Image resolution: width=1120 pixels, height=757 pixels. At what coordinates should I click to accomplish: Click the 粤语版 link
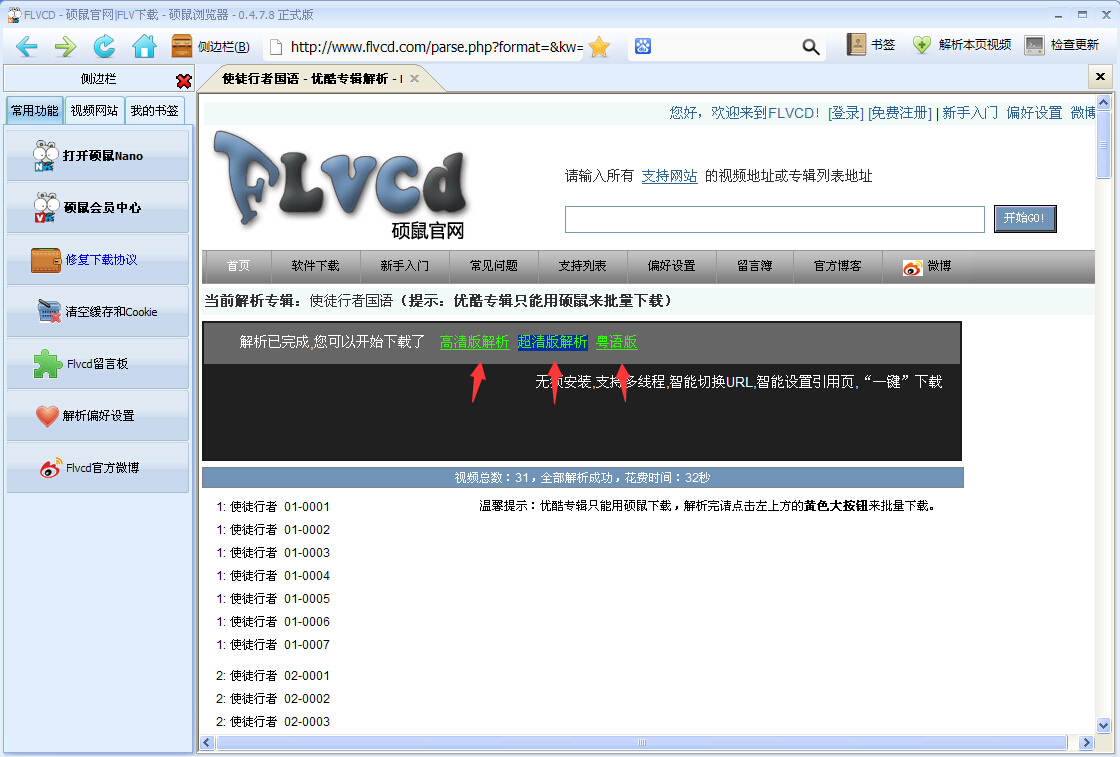click(616, 342)
